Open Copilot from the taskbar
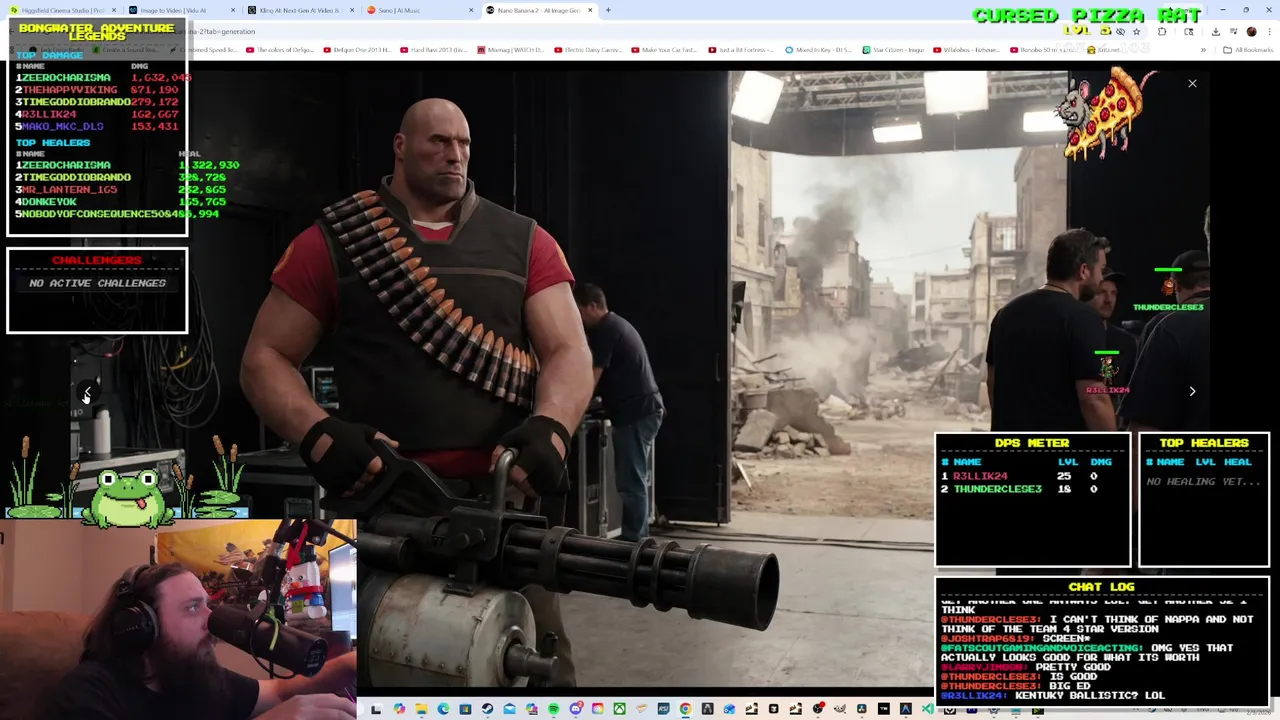 pyautogui.click(x=399, y=710)
